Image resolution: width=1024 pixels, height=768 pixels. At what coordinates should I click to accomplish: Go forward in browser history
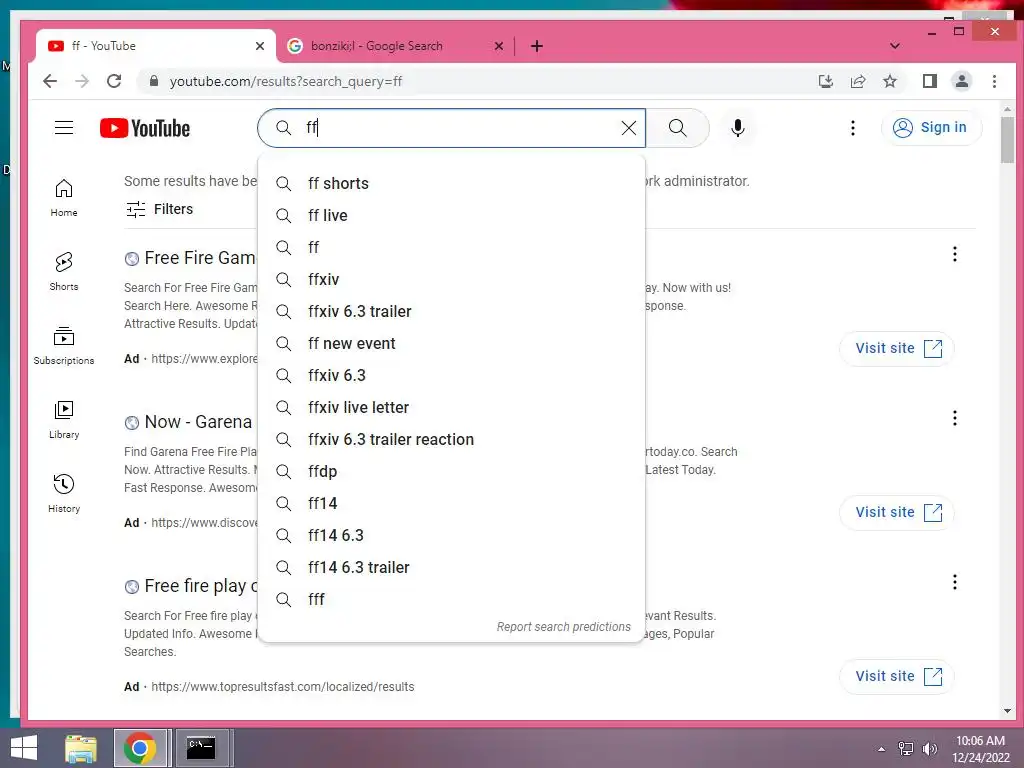[x=82, y=81]
